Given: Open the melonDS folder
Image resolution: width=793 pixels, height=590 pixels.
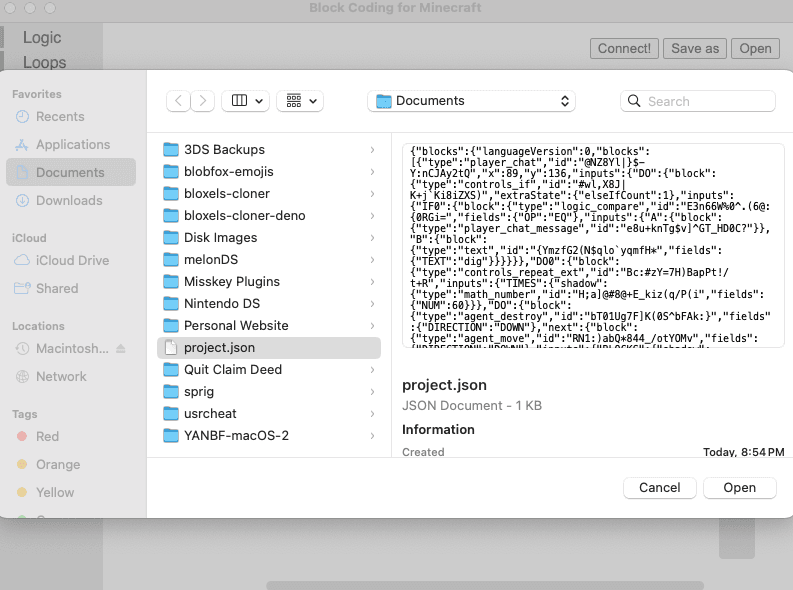Looking at the screenshot, I should tap(210, 260).
